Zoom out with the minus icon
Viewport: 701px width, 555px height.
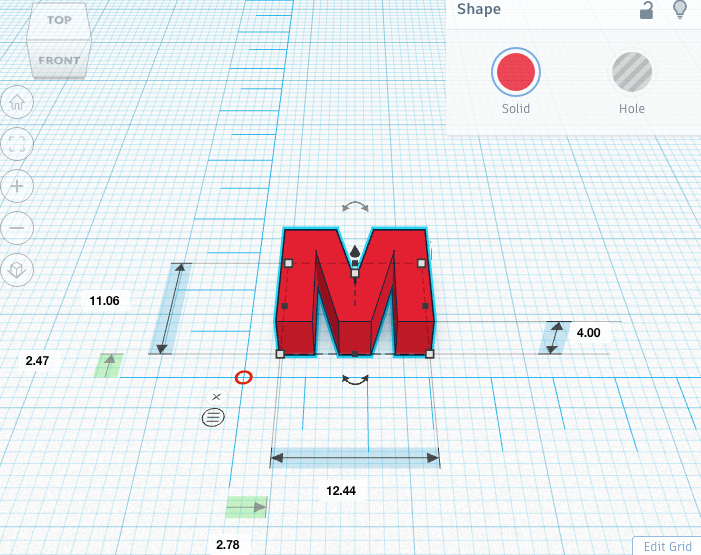17,228
